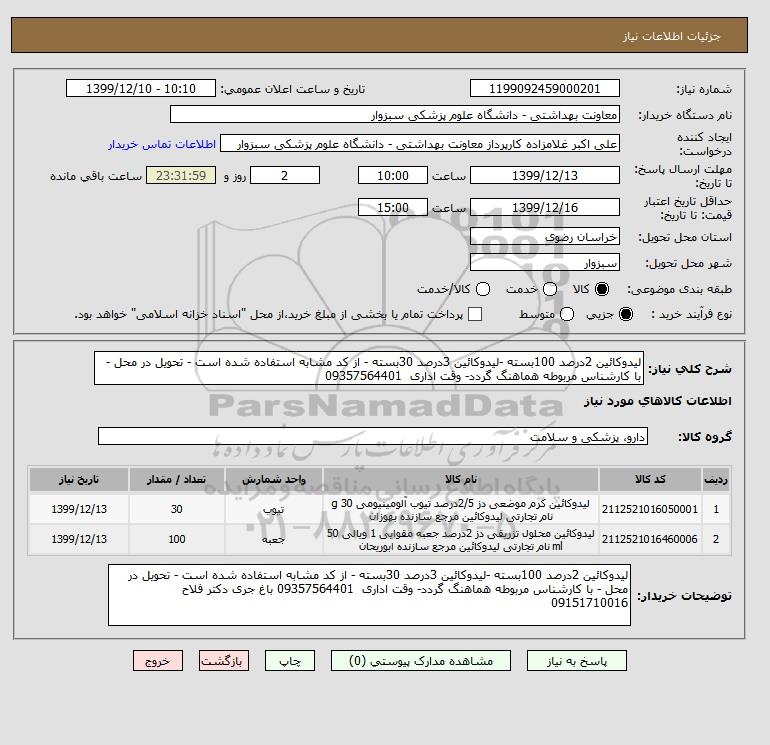The height and width of the screenshot is (745, 770).
Task: Click the delivery province field خراسان رضوی
Action: coord(545,237)
